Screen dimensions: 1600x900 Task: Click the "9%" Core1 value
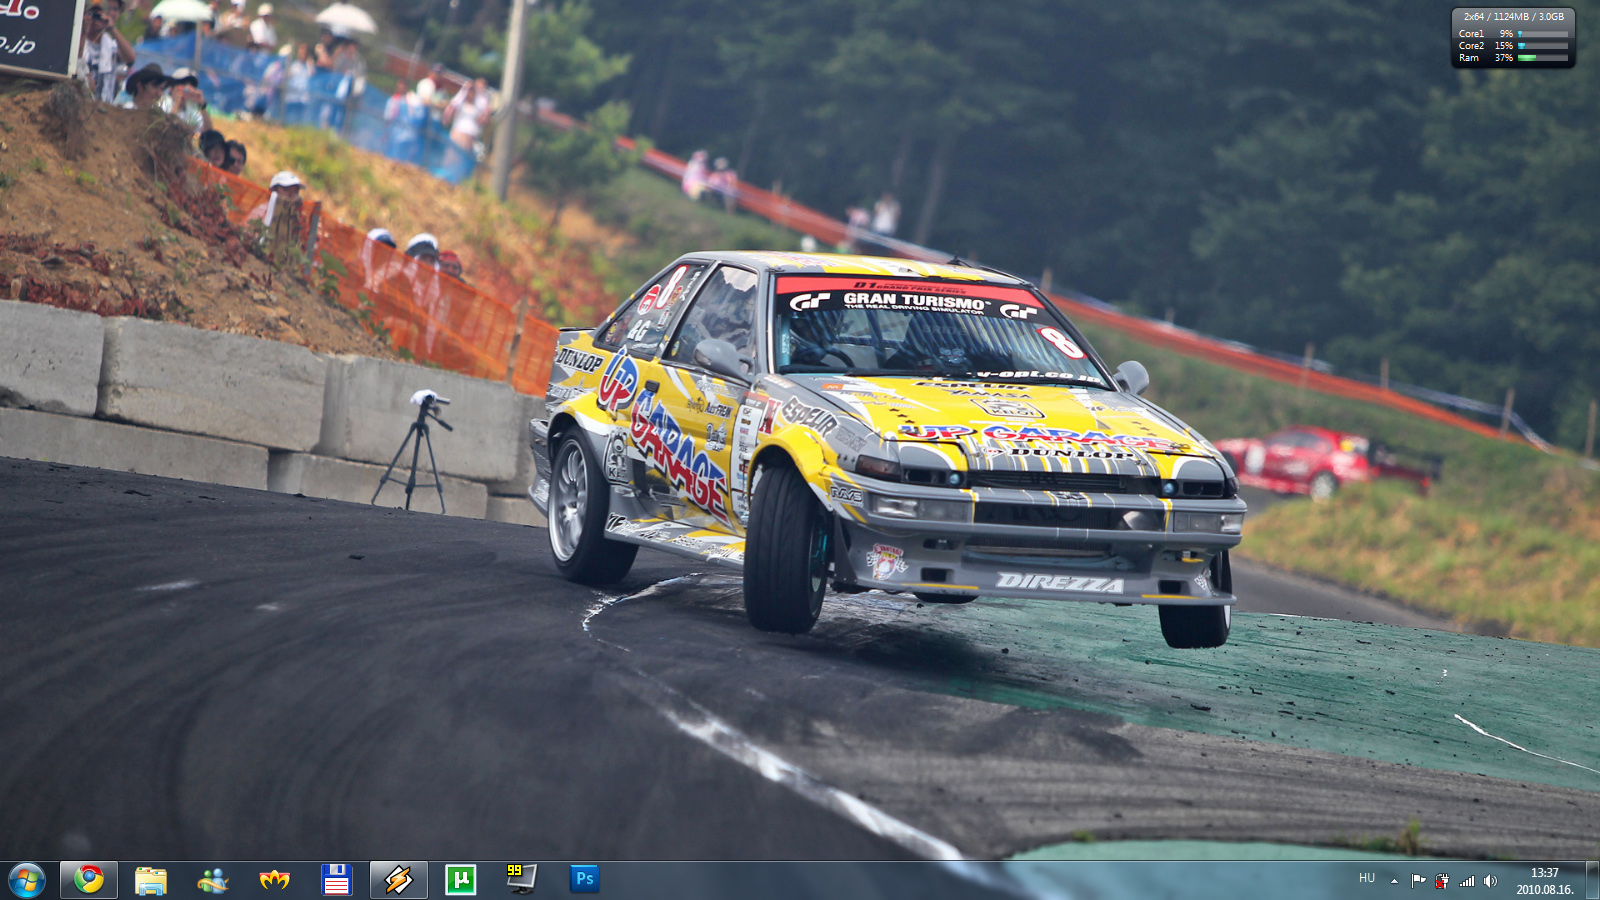(x=1506, y=34)
